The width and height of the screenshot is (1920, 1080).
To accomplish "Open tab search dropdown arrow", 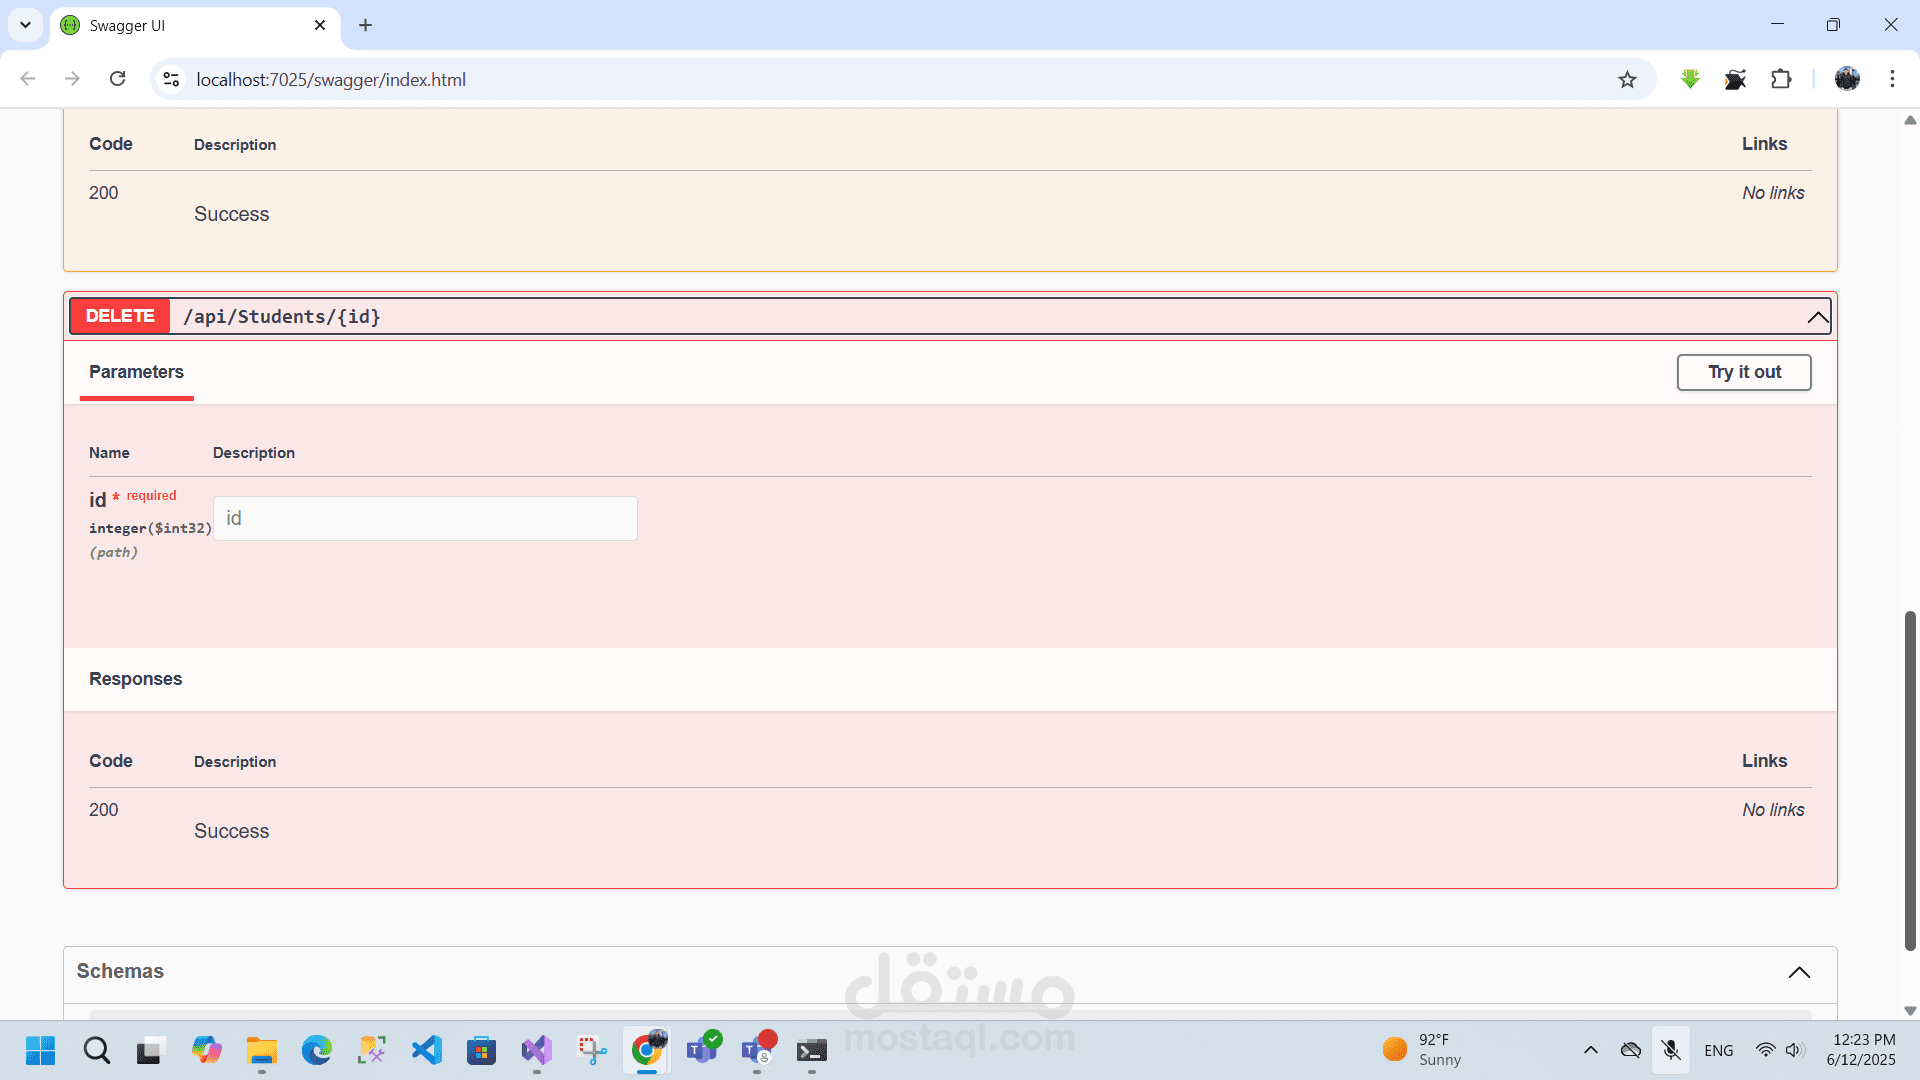I will coord(25,25).
